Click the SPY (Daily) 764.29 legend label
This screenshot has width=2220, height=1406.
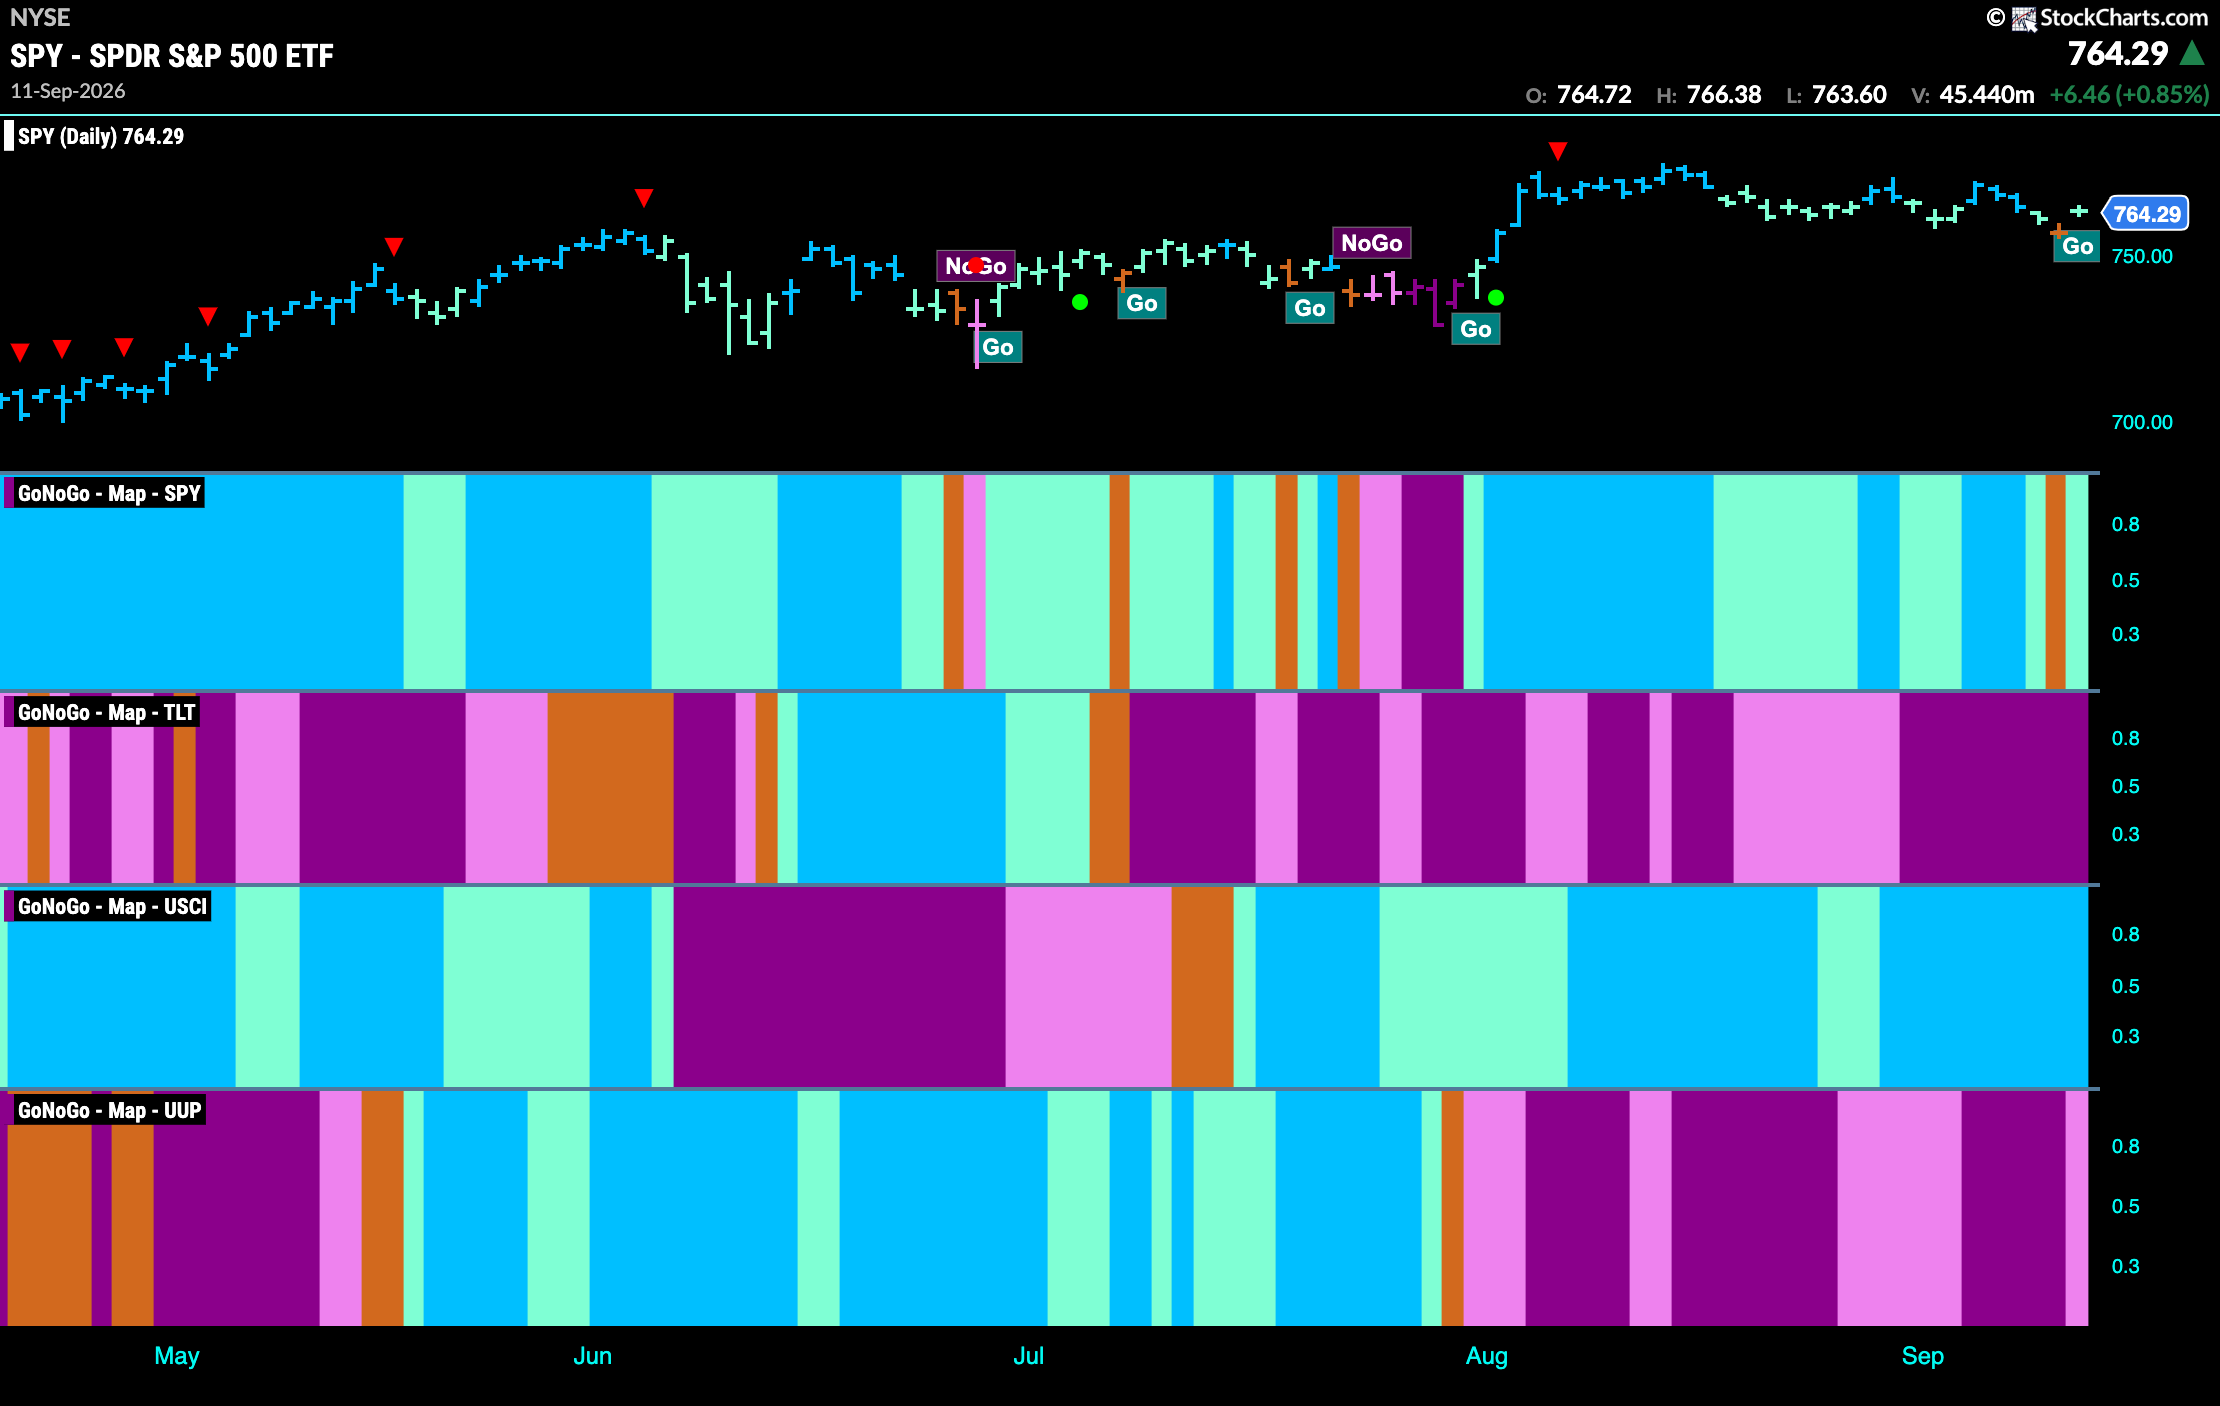pos(101,137)
